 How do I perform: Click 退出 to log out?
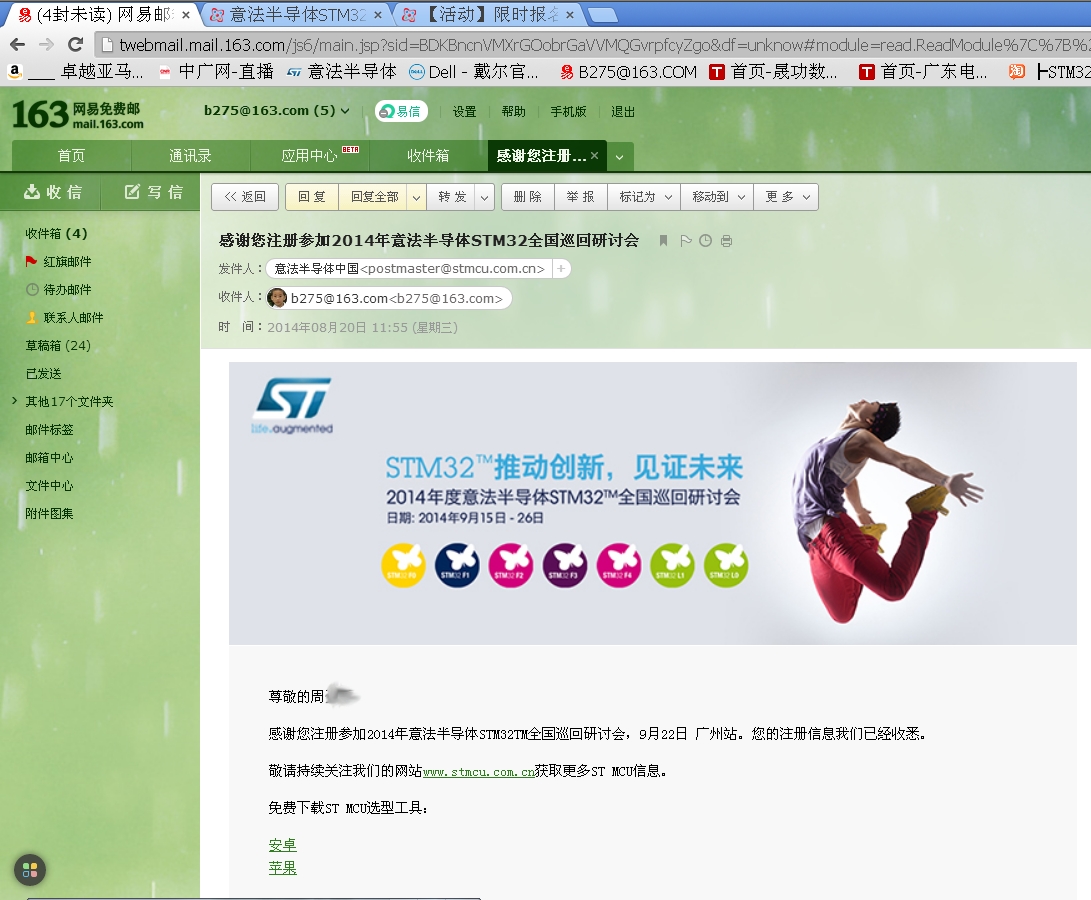pos(623,111)
